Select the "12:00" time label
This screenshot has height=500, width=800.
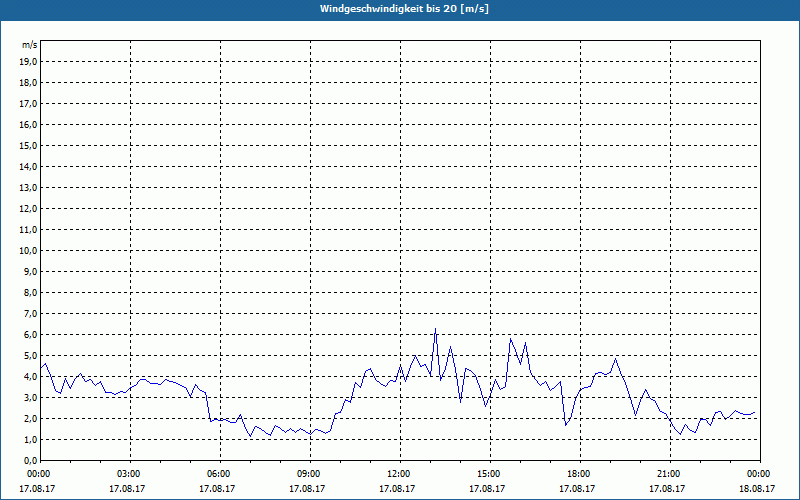point(399,474)
